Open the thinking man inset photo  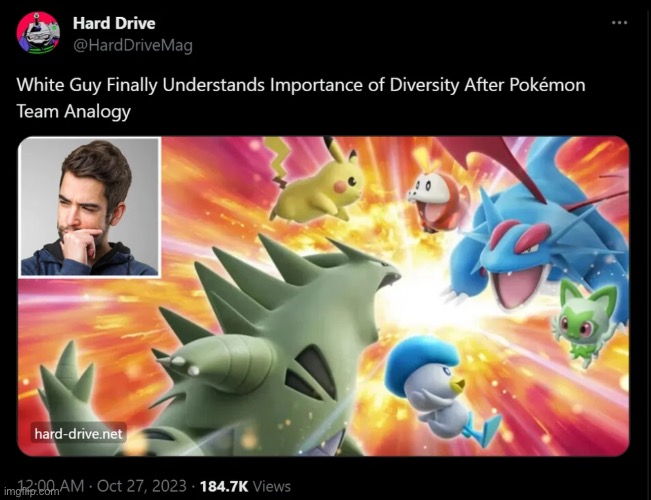89,207
